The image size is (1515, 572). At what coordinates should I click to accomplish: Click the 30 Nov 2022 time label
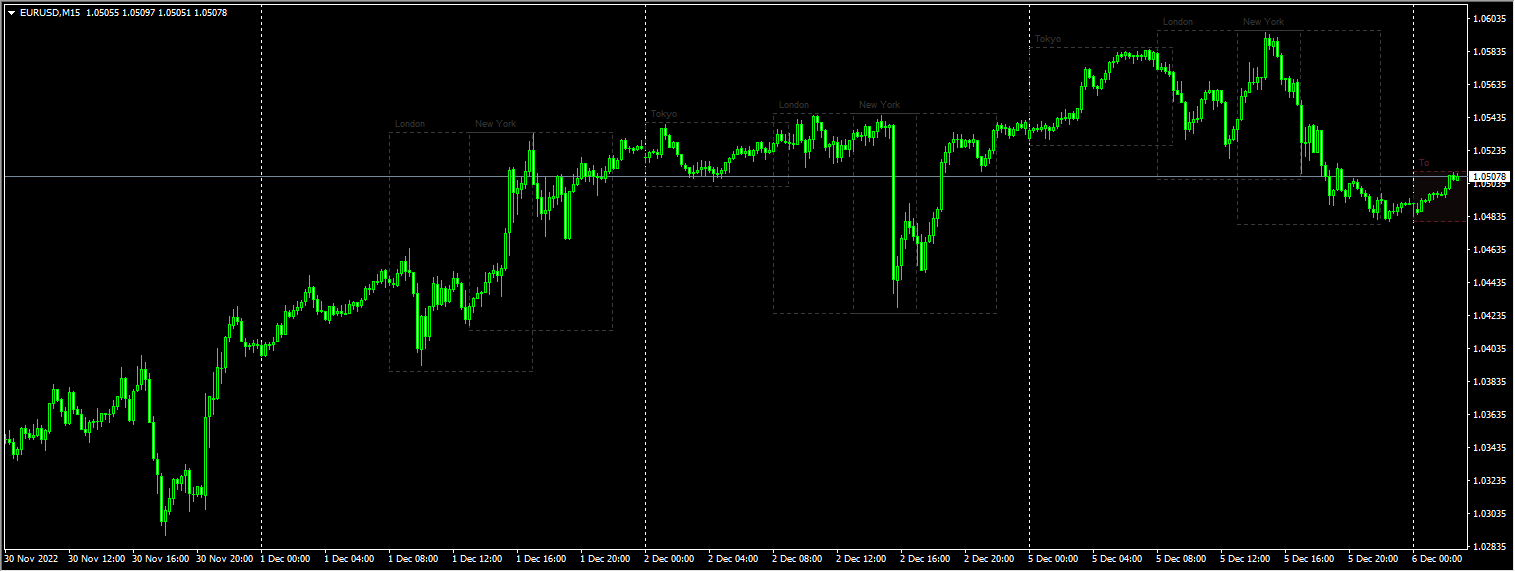tap(30, 559)
